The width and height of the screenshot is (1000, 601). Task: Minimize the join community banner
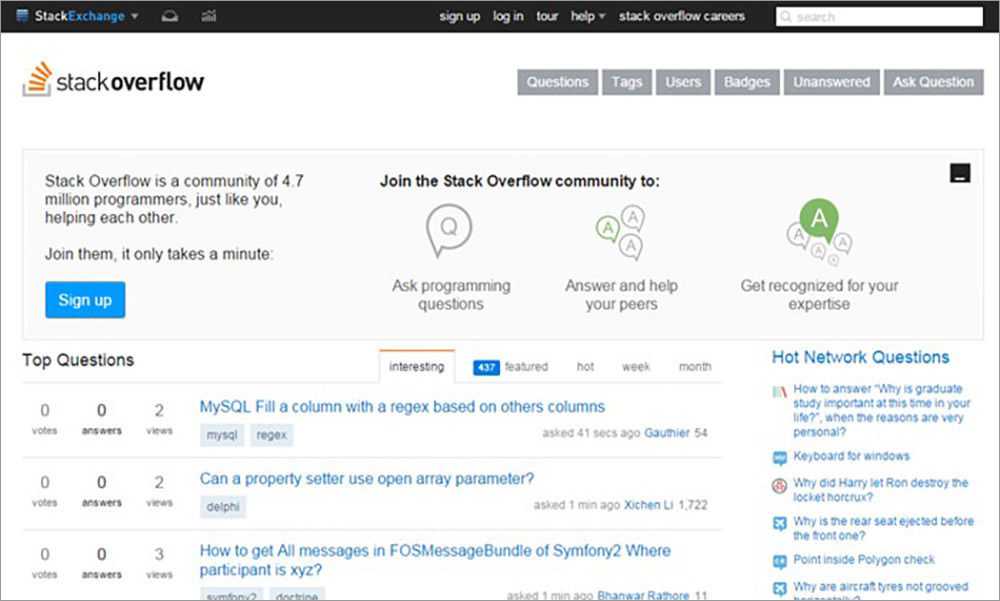(x=960, y=173)
